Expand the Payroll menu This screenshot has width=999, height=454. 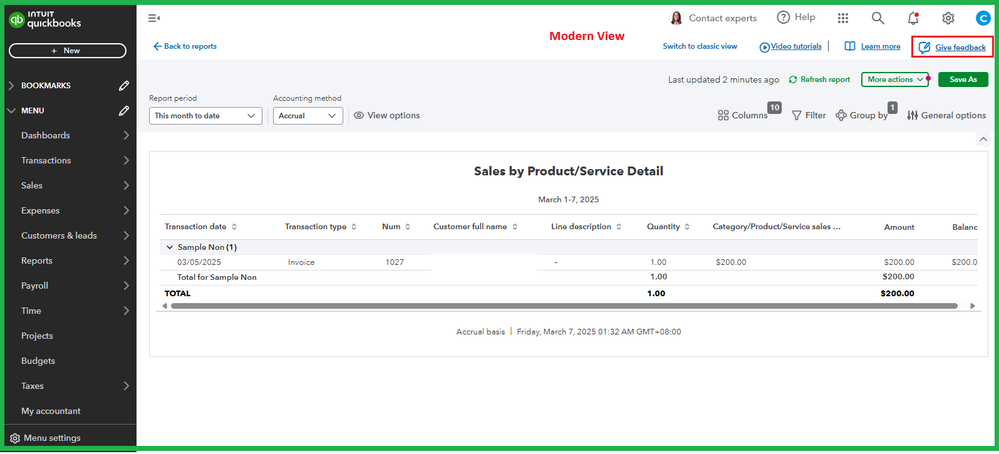point(126,286)
